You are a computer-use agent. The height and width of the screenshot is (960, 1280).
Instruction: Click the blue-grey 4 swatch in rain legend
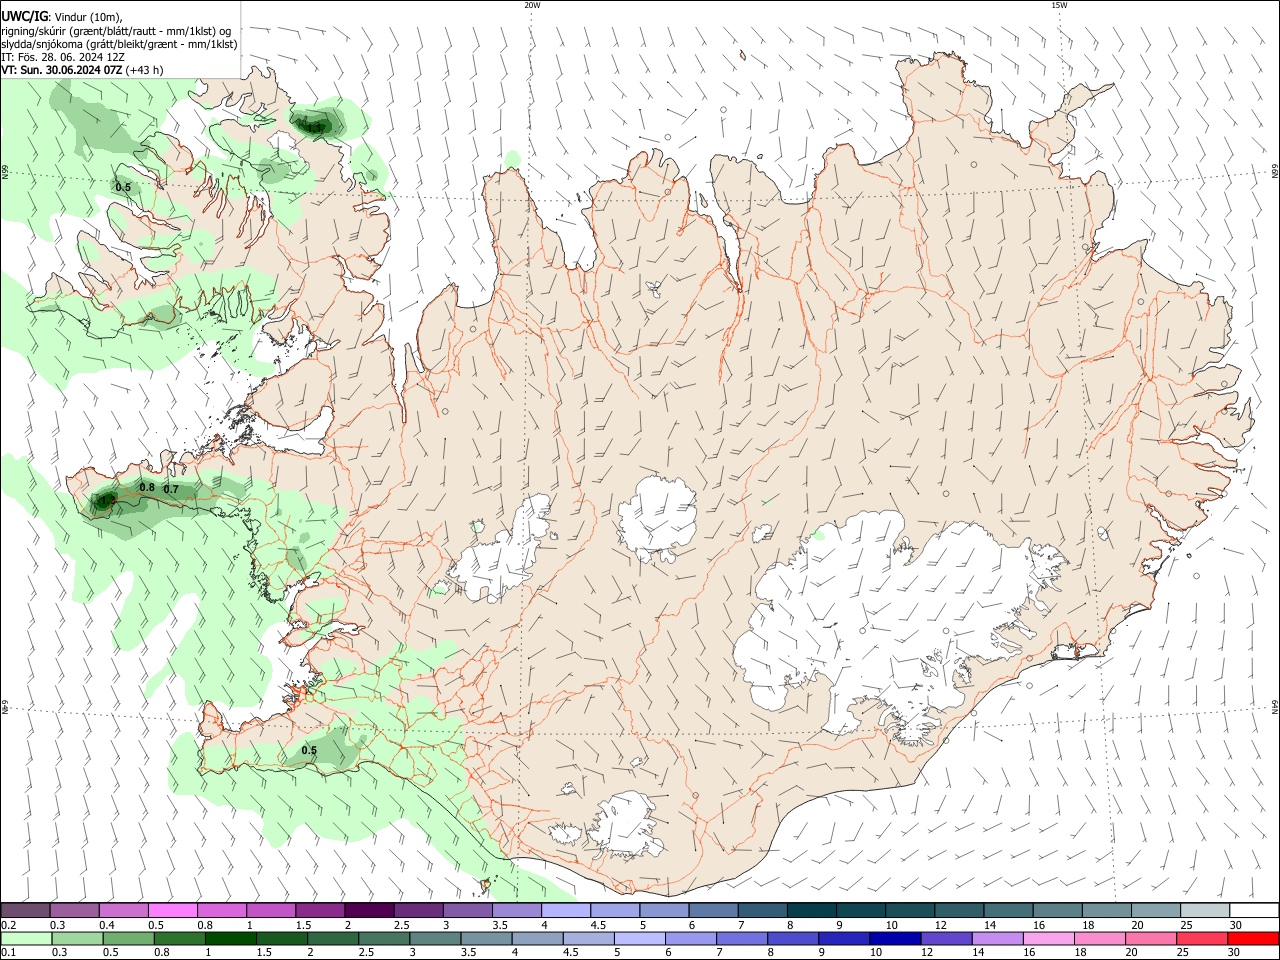537,939
